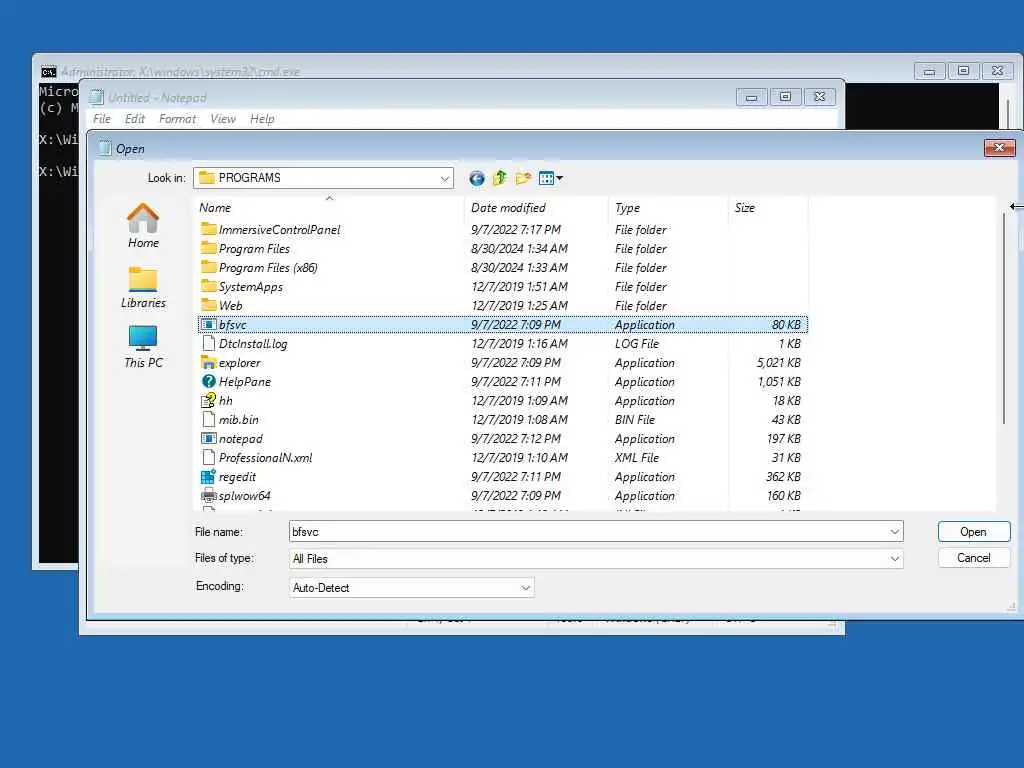The height and width of the screenshot is (768, 1024).
Task: Maximize the Administrator cmd window
Action: pos(963,71)
